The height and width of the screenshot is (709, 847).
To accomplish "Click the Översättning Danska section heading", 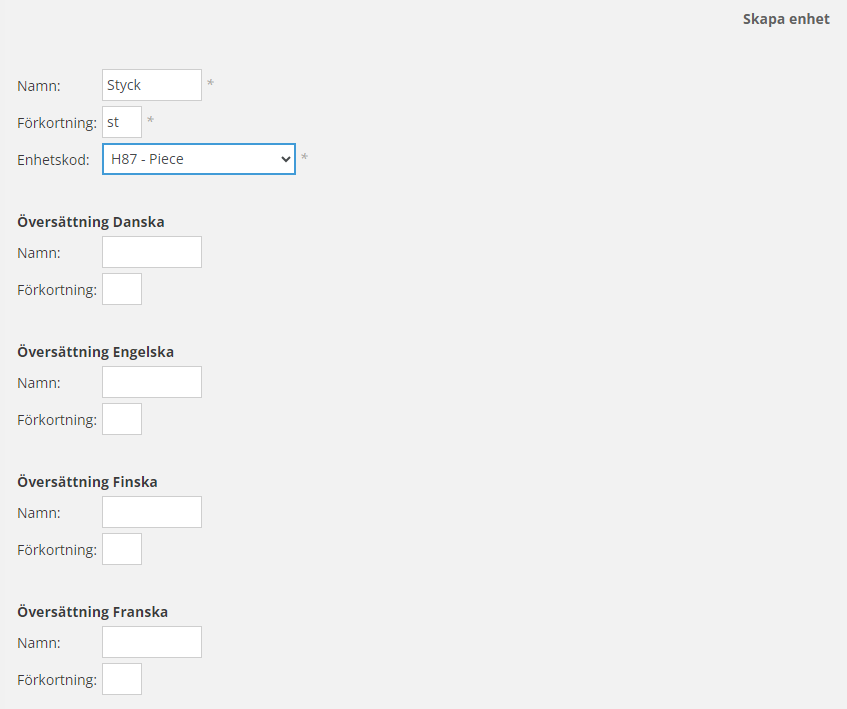I will (x=91, y=221).
